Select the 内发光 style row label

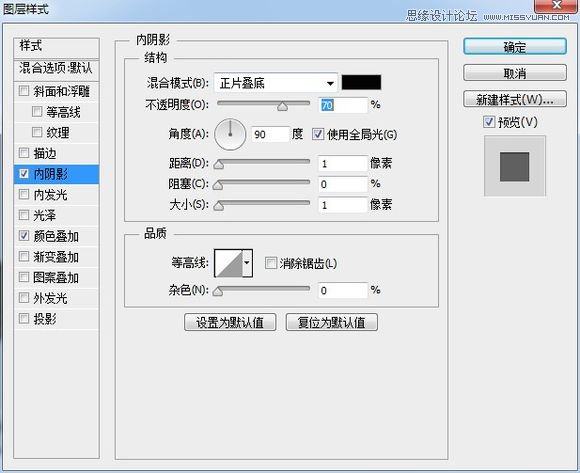(x=50, y=195)
